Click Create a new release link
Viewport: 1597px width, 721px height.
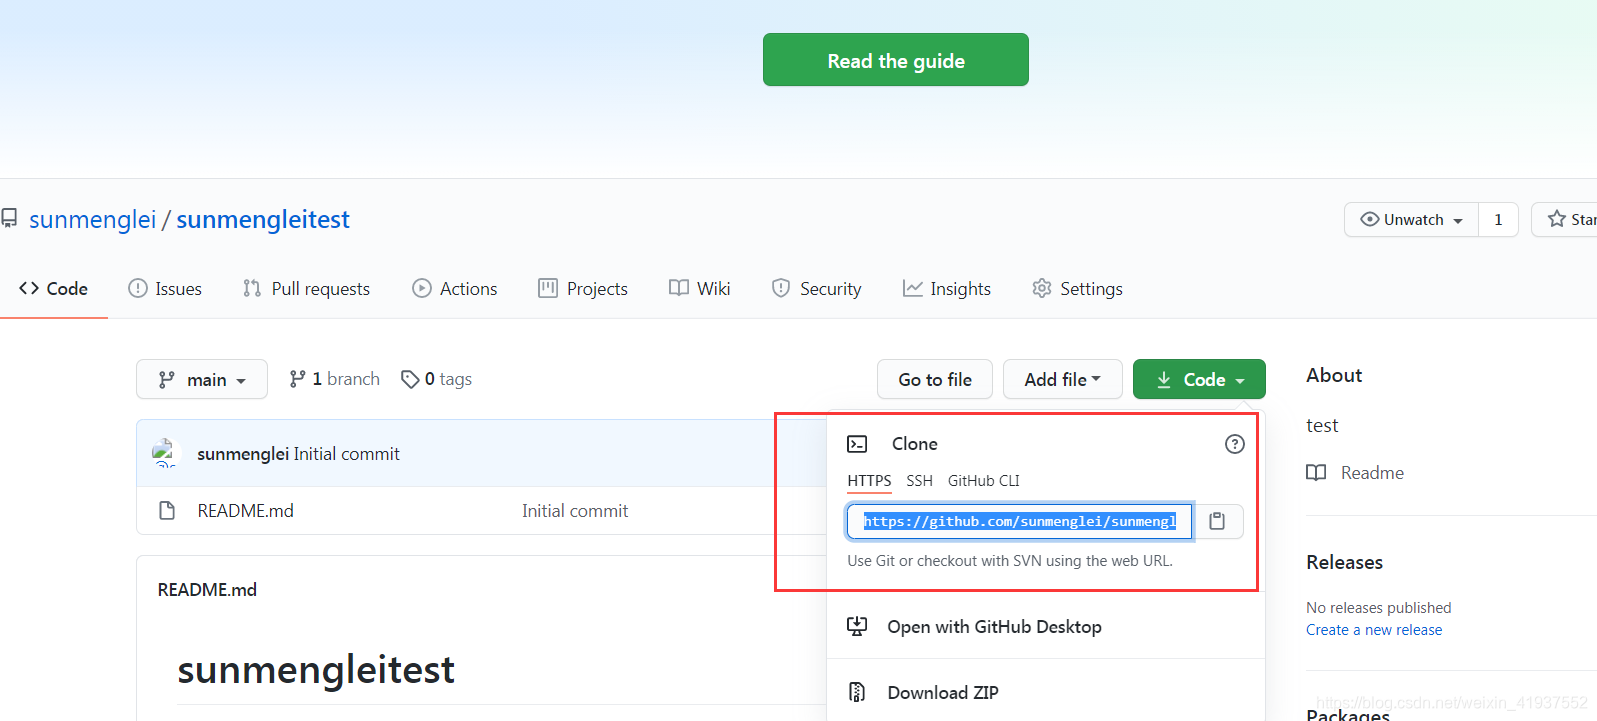coord(1374,630)
